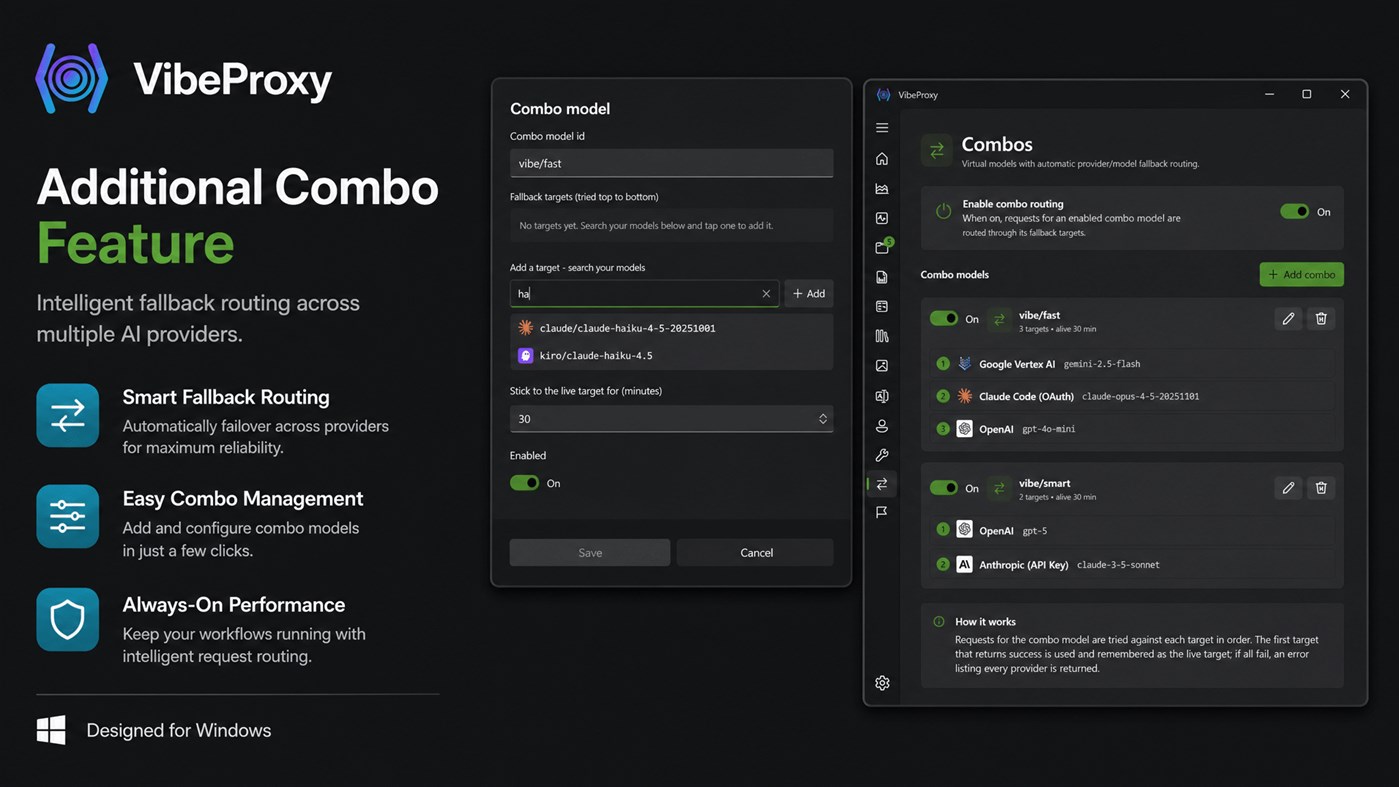
Task: Select the gpt-4o-mini model text
Action: (x=1048, y=429)
